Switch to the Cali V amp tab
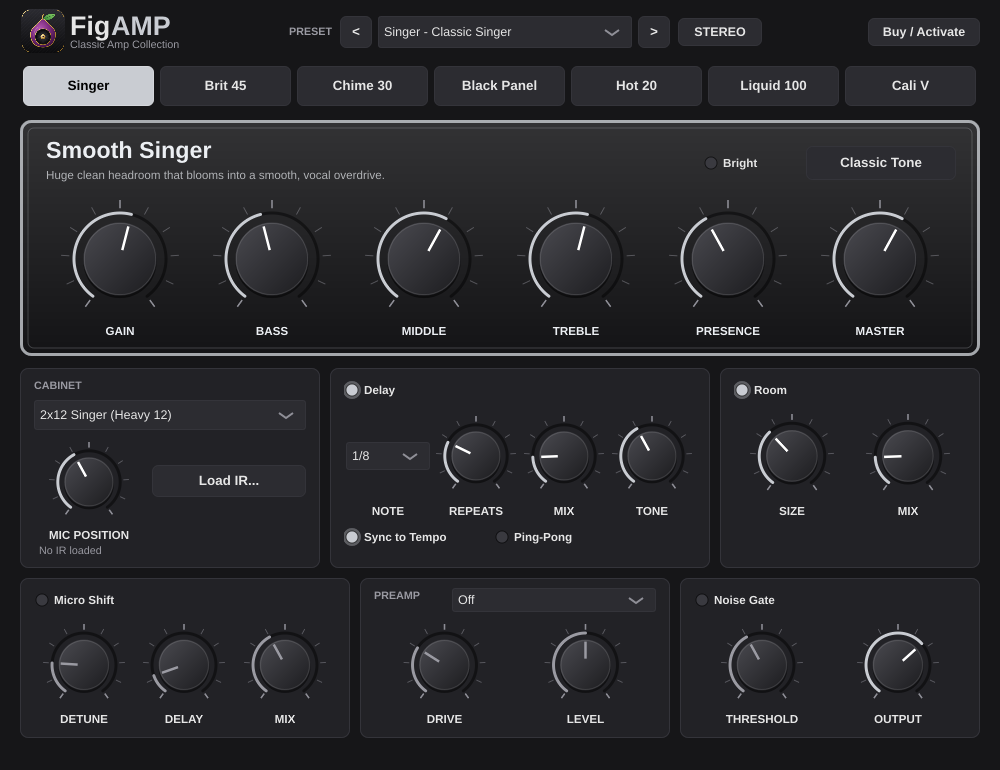 tap(910, 85)
